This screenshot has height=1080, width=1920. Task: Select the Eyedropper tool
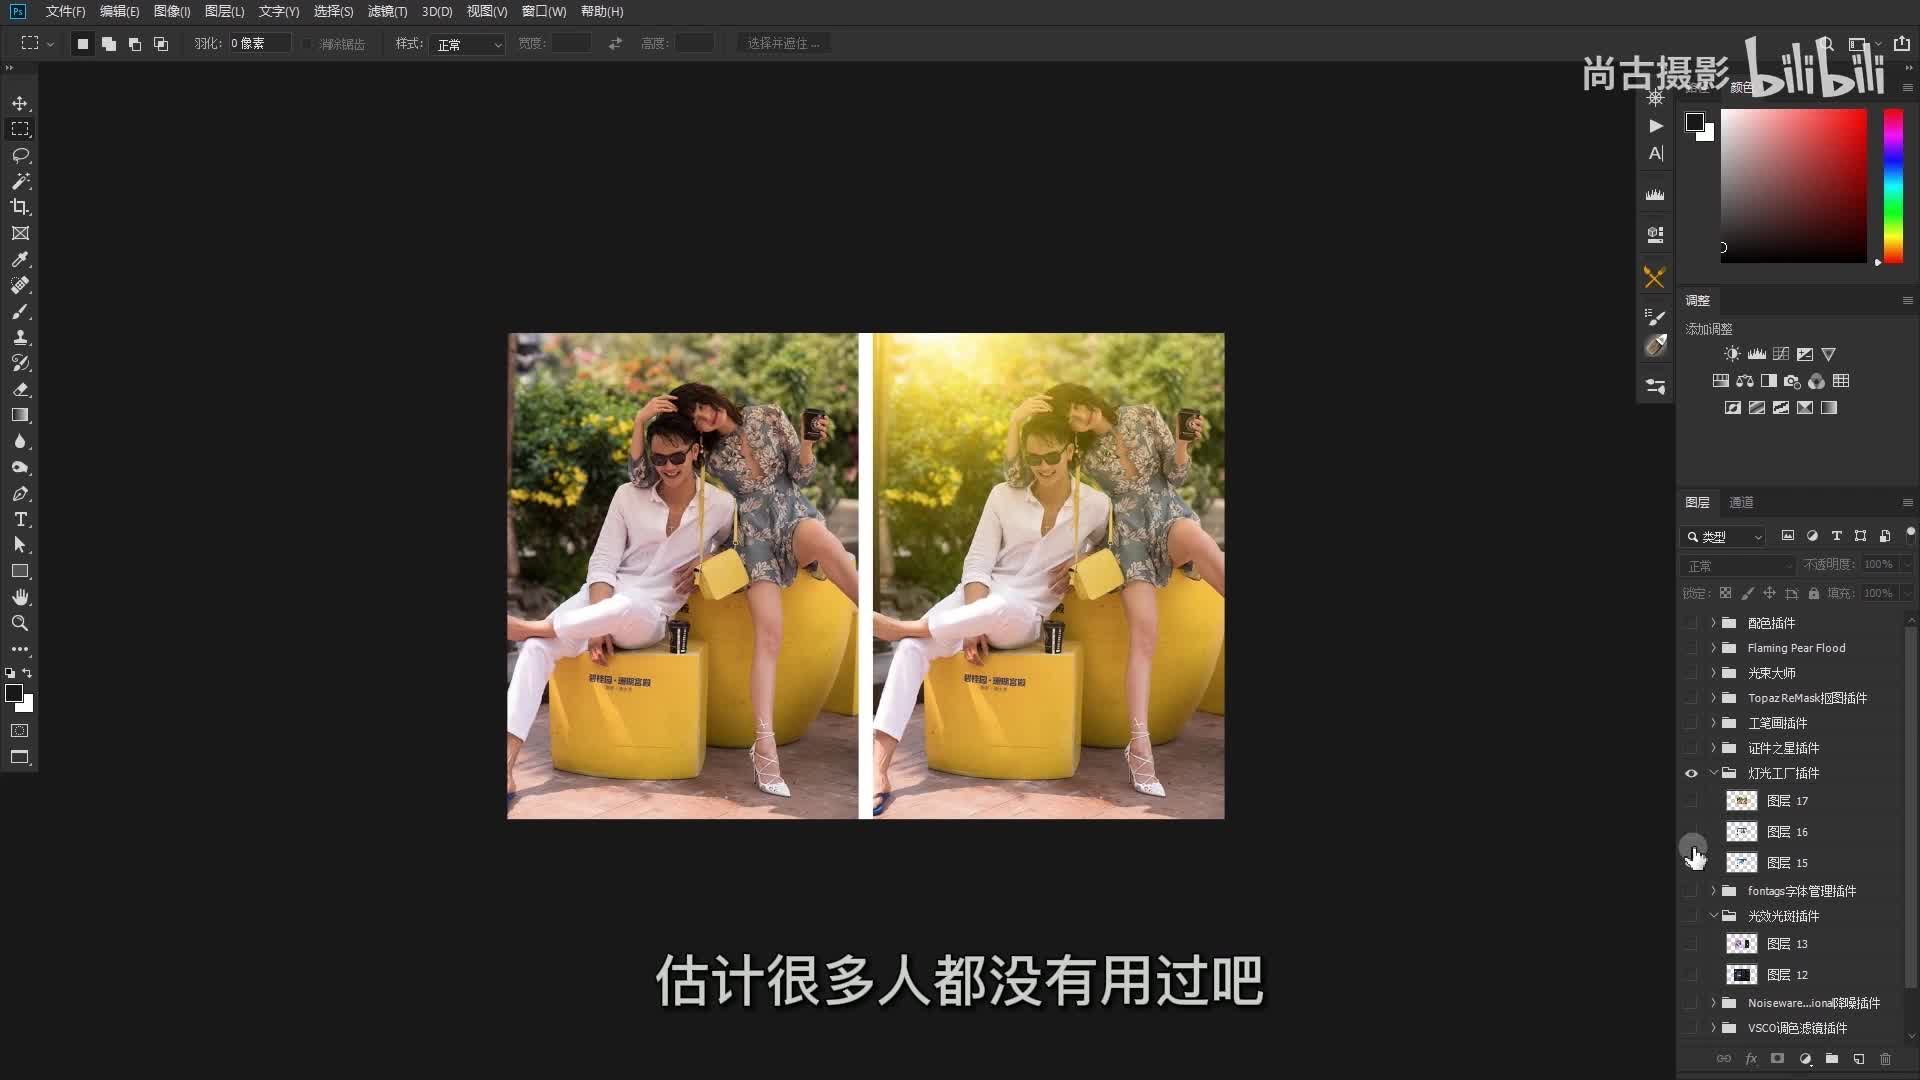(20, 259)
